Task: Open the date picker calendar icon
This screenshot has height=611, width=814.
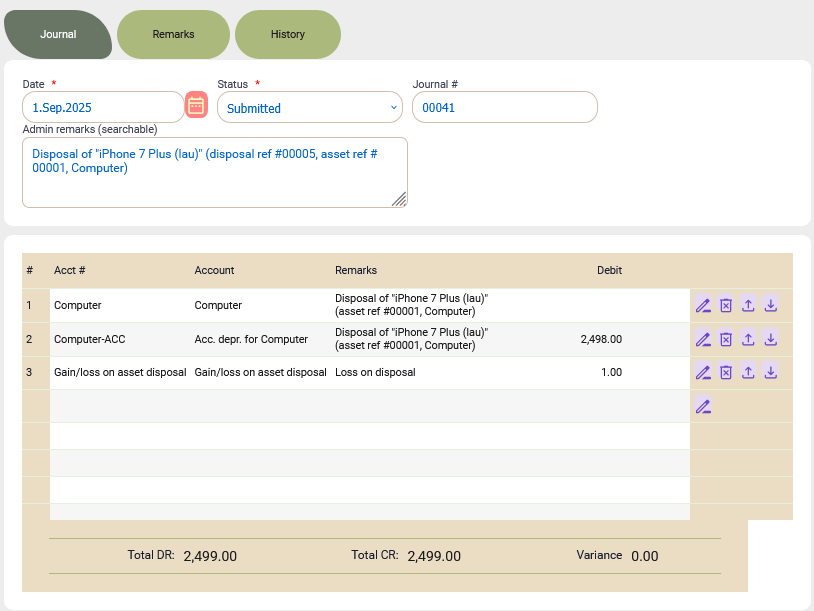Action: click(x=196, y=105)
